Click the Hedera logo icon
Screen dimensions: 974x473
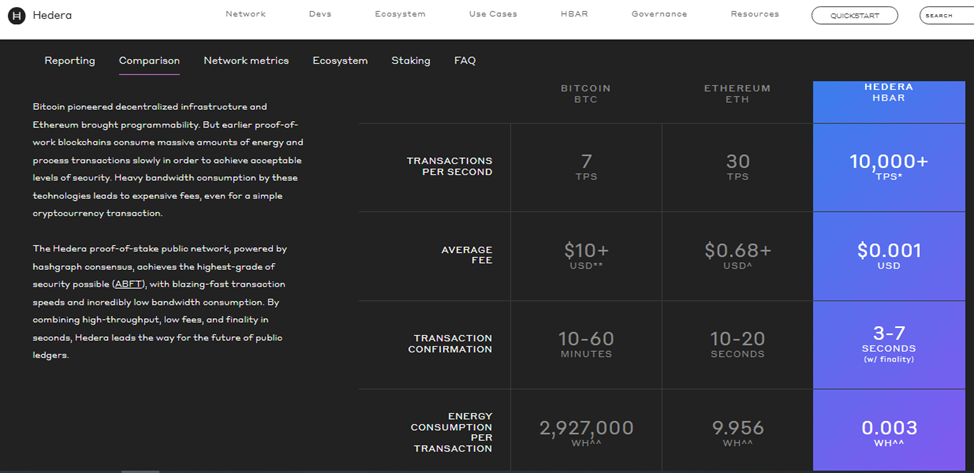coord(16,16)
